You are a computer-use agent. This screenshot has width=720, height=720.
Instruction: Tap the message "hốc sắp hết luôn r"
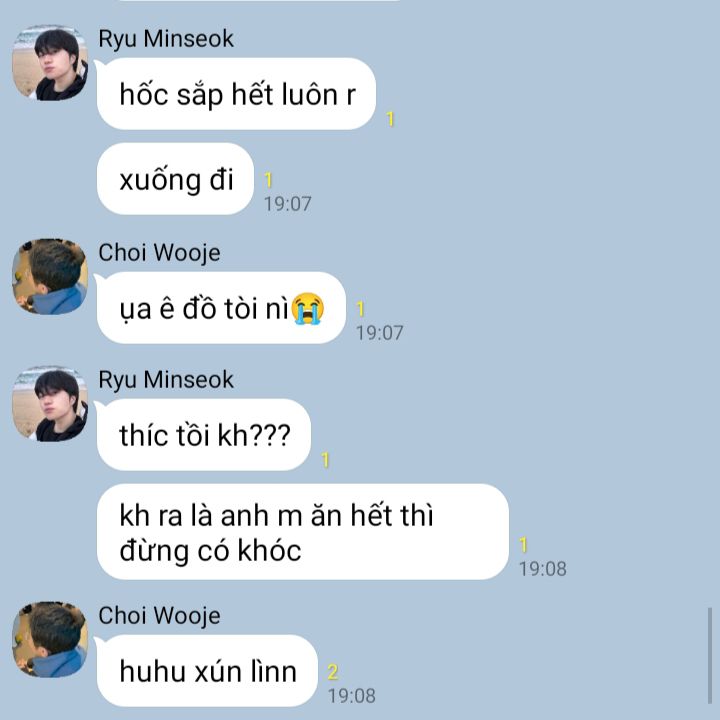point(236,94)
